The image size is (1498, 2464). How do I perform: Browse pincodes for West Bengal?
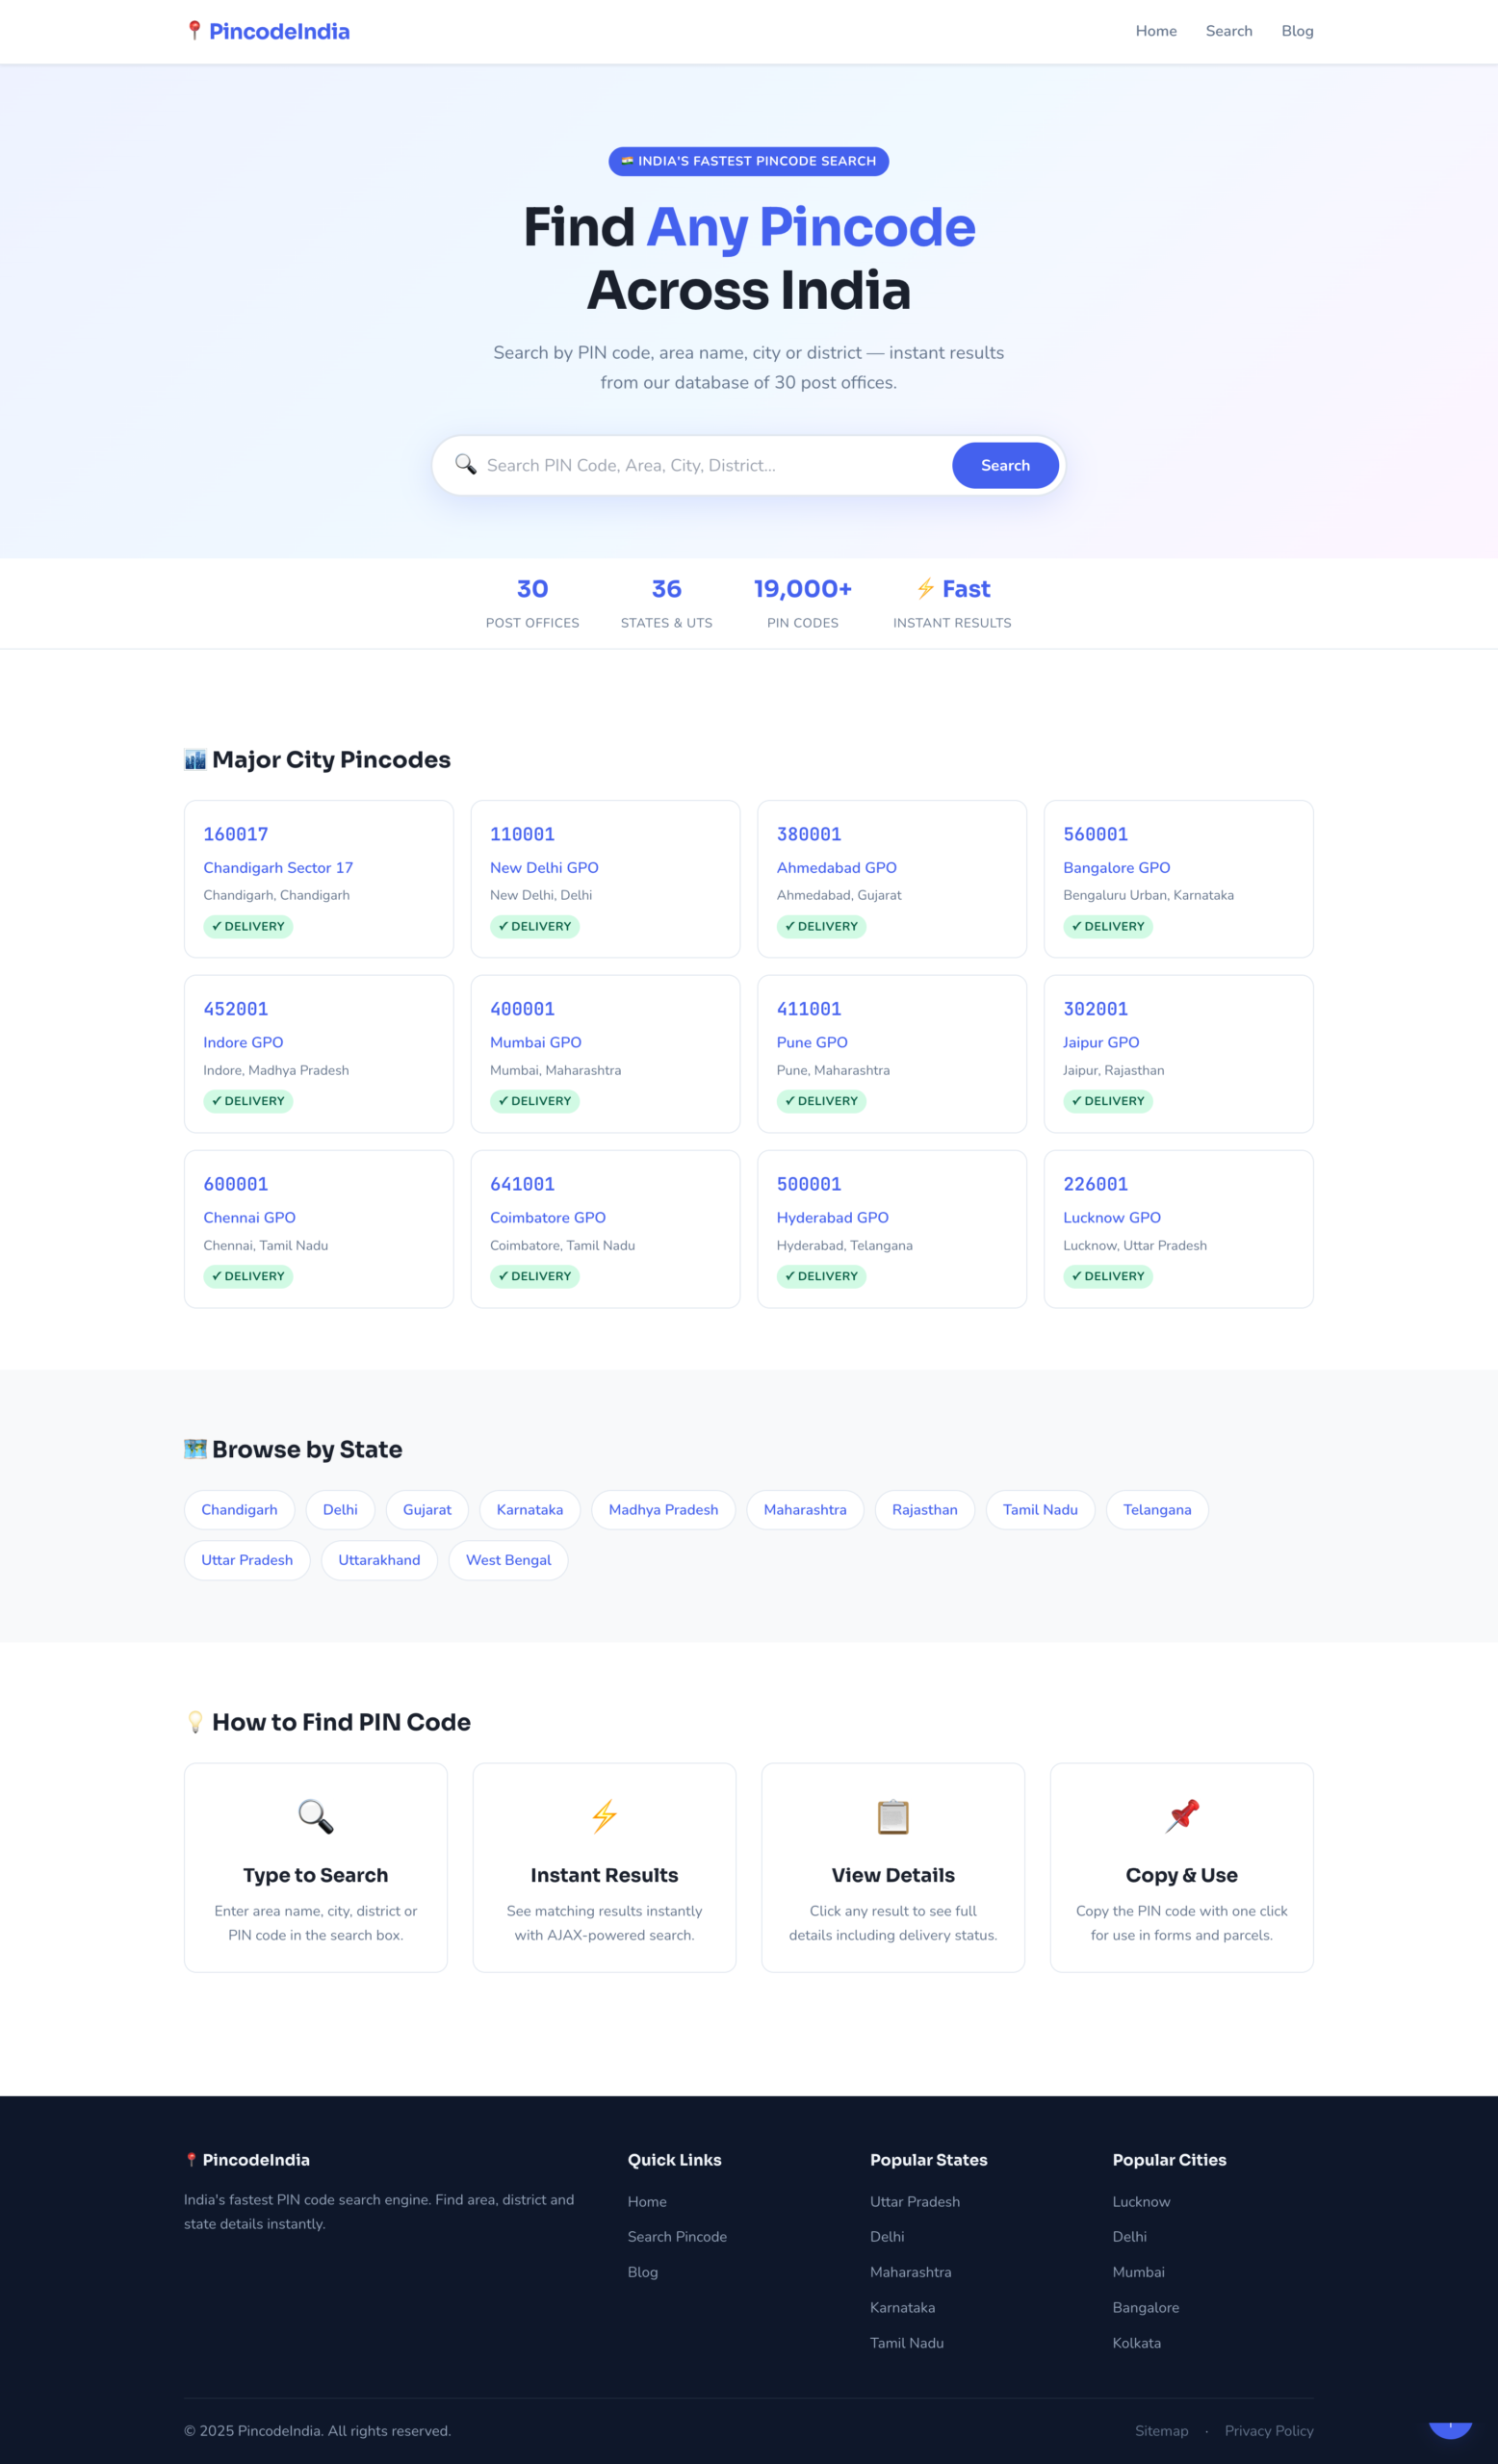pyautogui.click(x=508, y=1560)
